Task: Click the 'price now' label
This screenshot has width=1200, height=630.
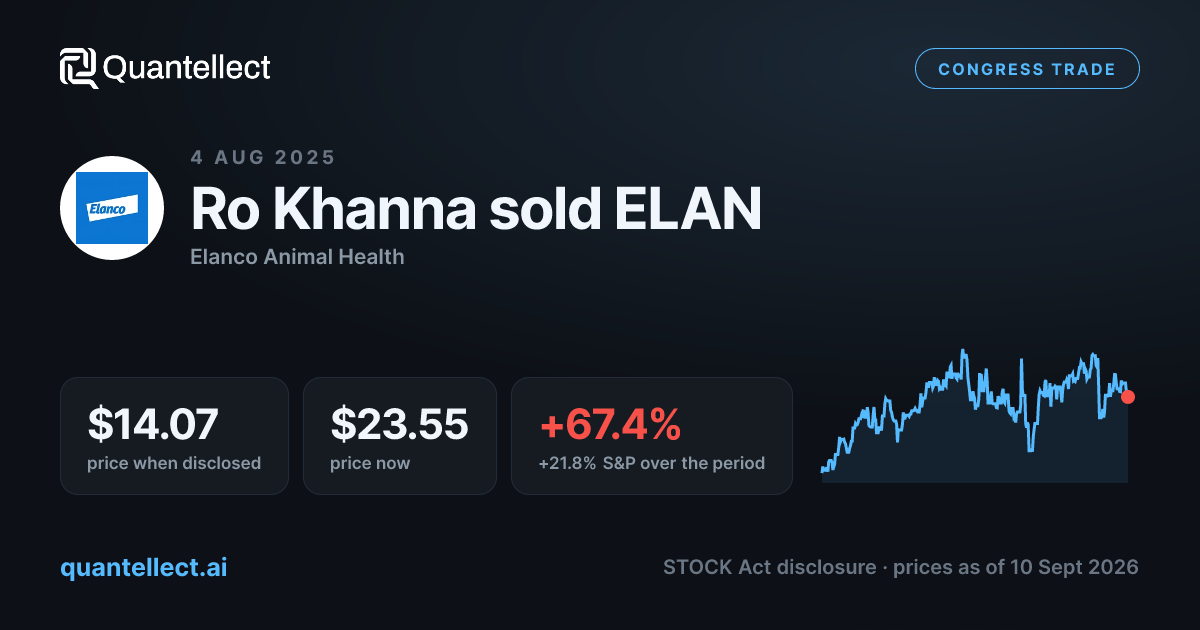Action: tap(370, 464)
